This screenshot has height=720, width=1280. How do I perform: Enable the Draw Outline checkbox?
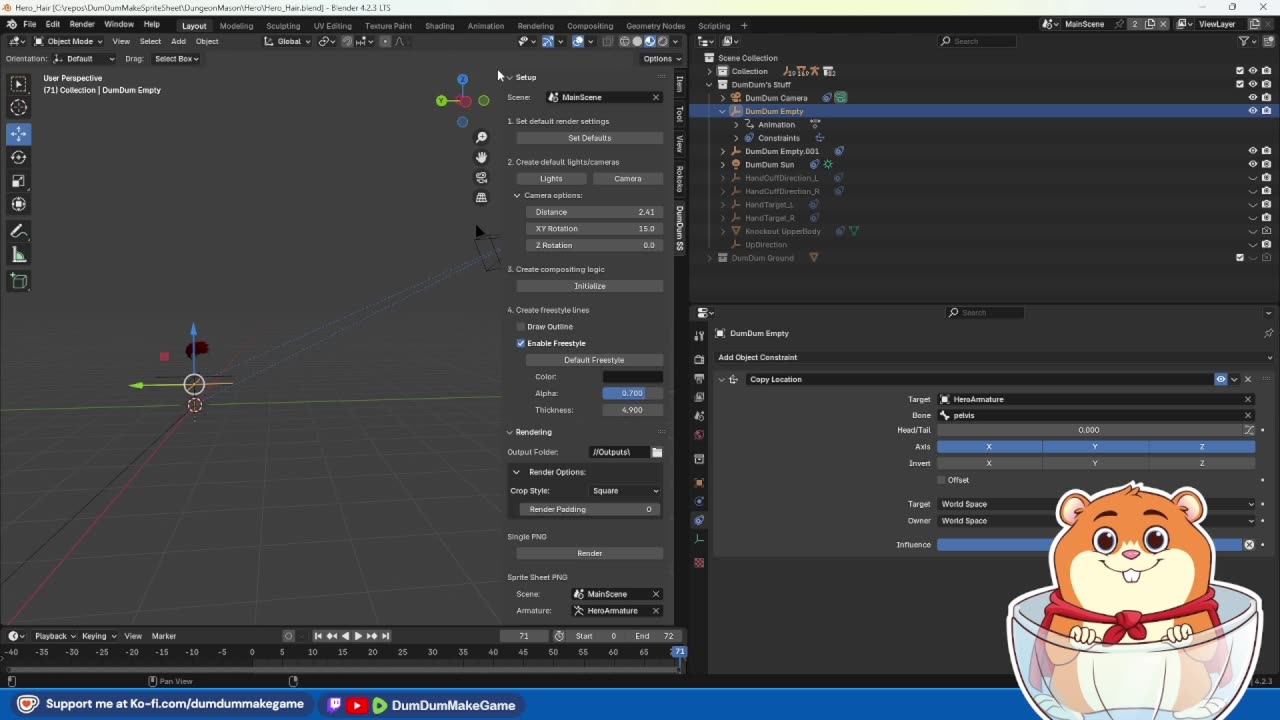pyautogui.click(x=521, y=327)
